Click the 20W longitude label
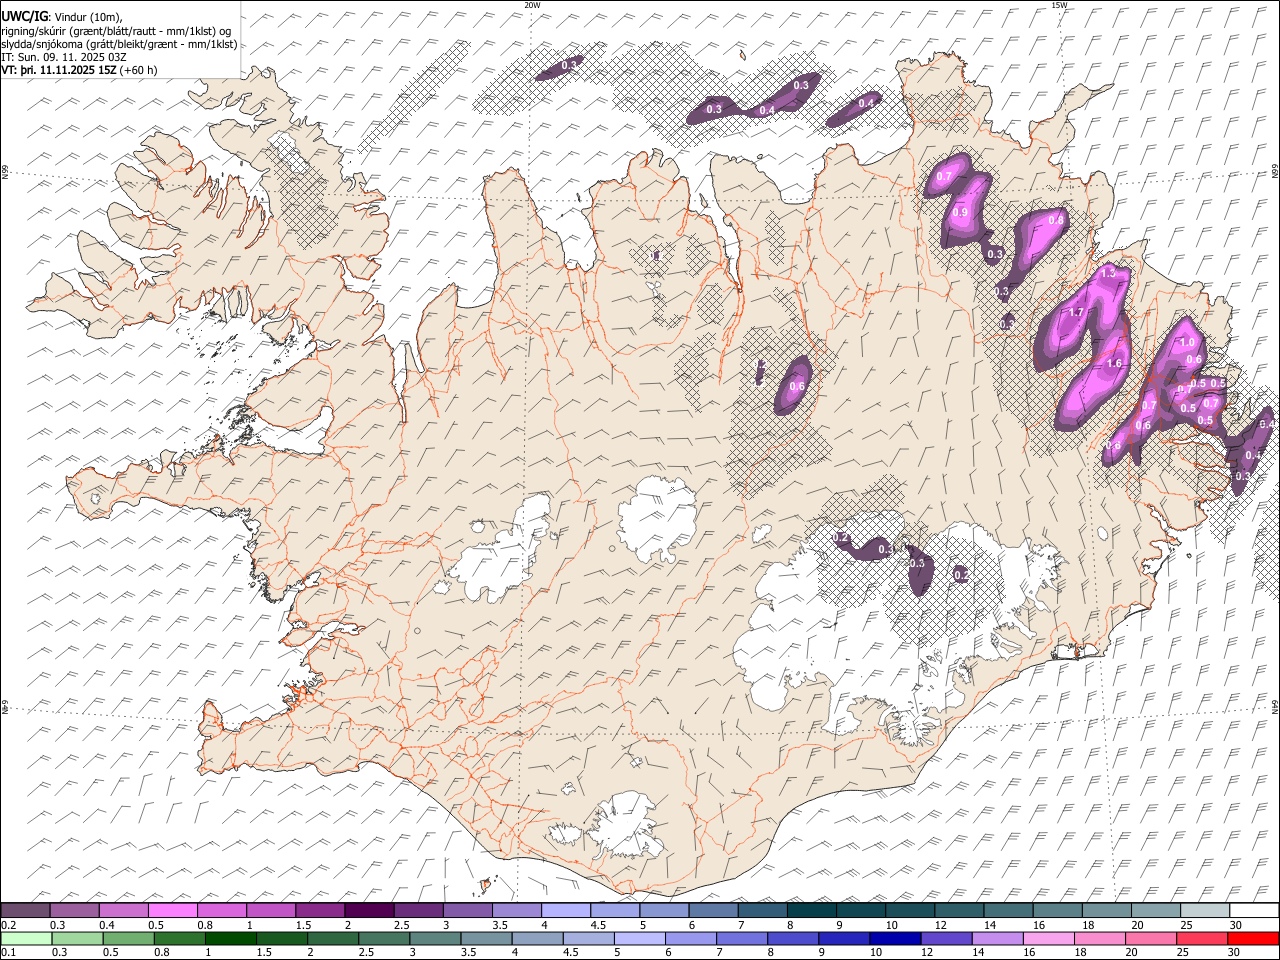This screenshot has height=960, width=1280. (532, 5)
